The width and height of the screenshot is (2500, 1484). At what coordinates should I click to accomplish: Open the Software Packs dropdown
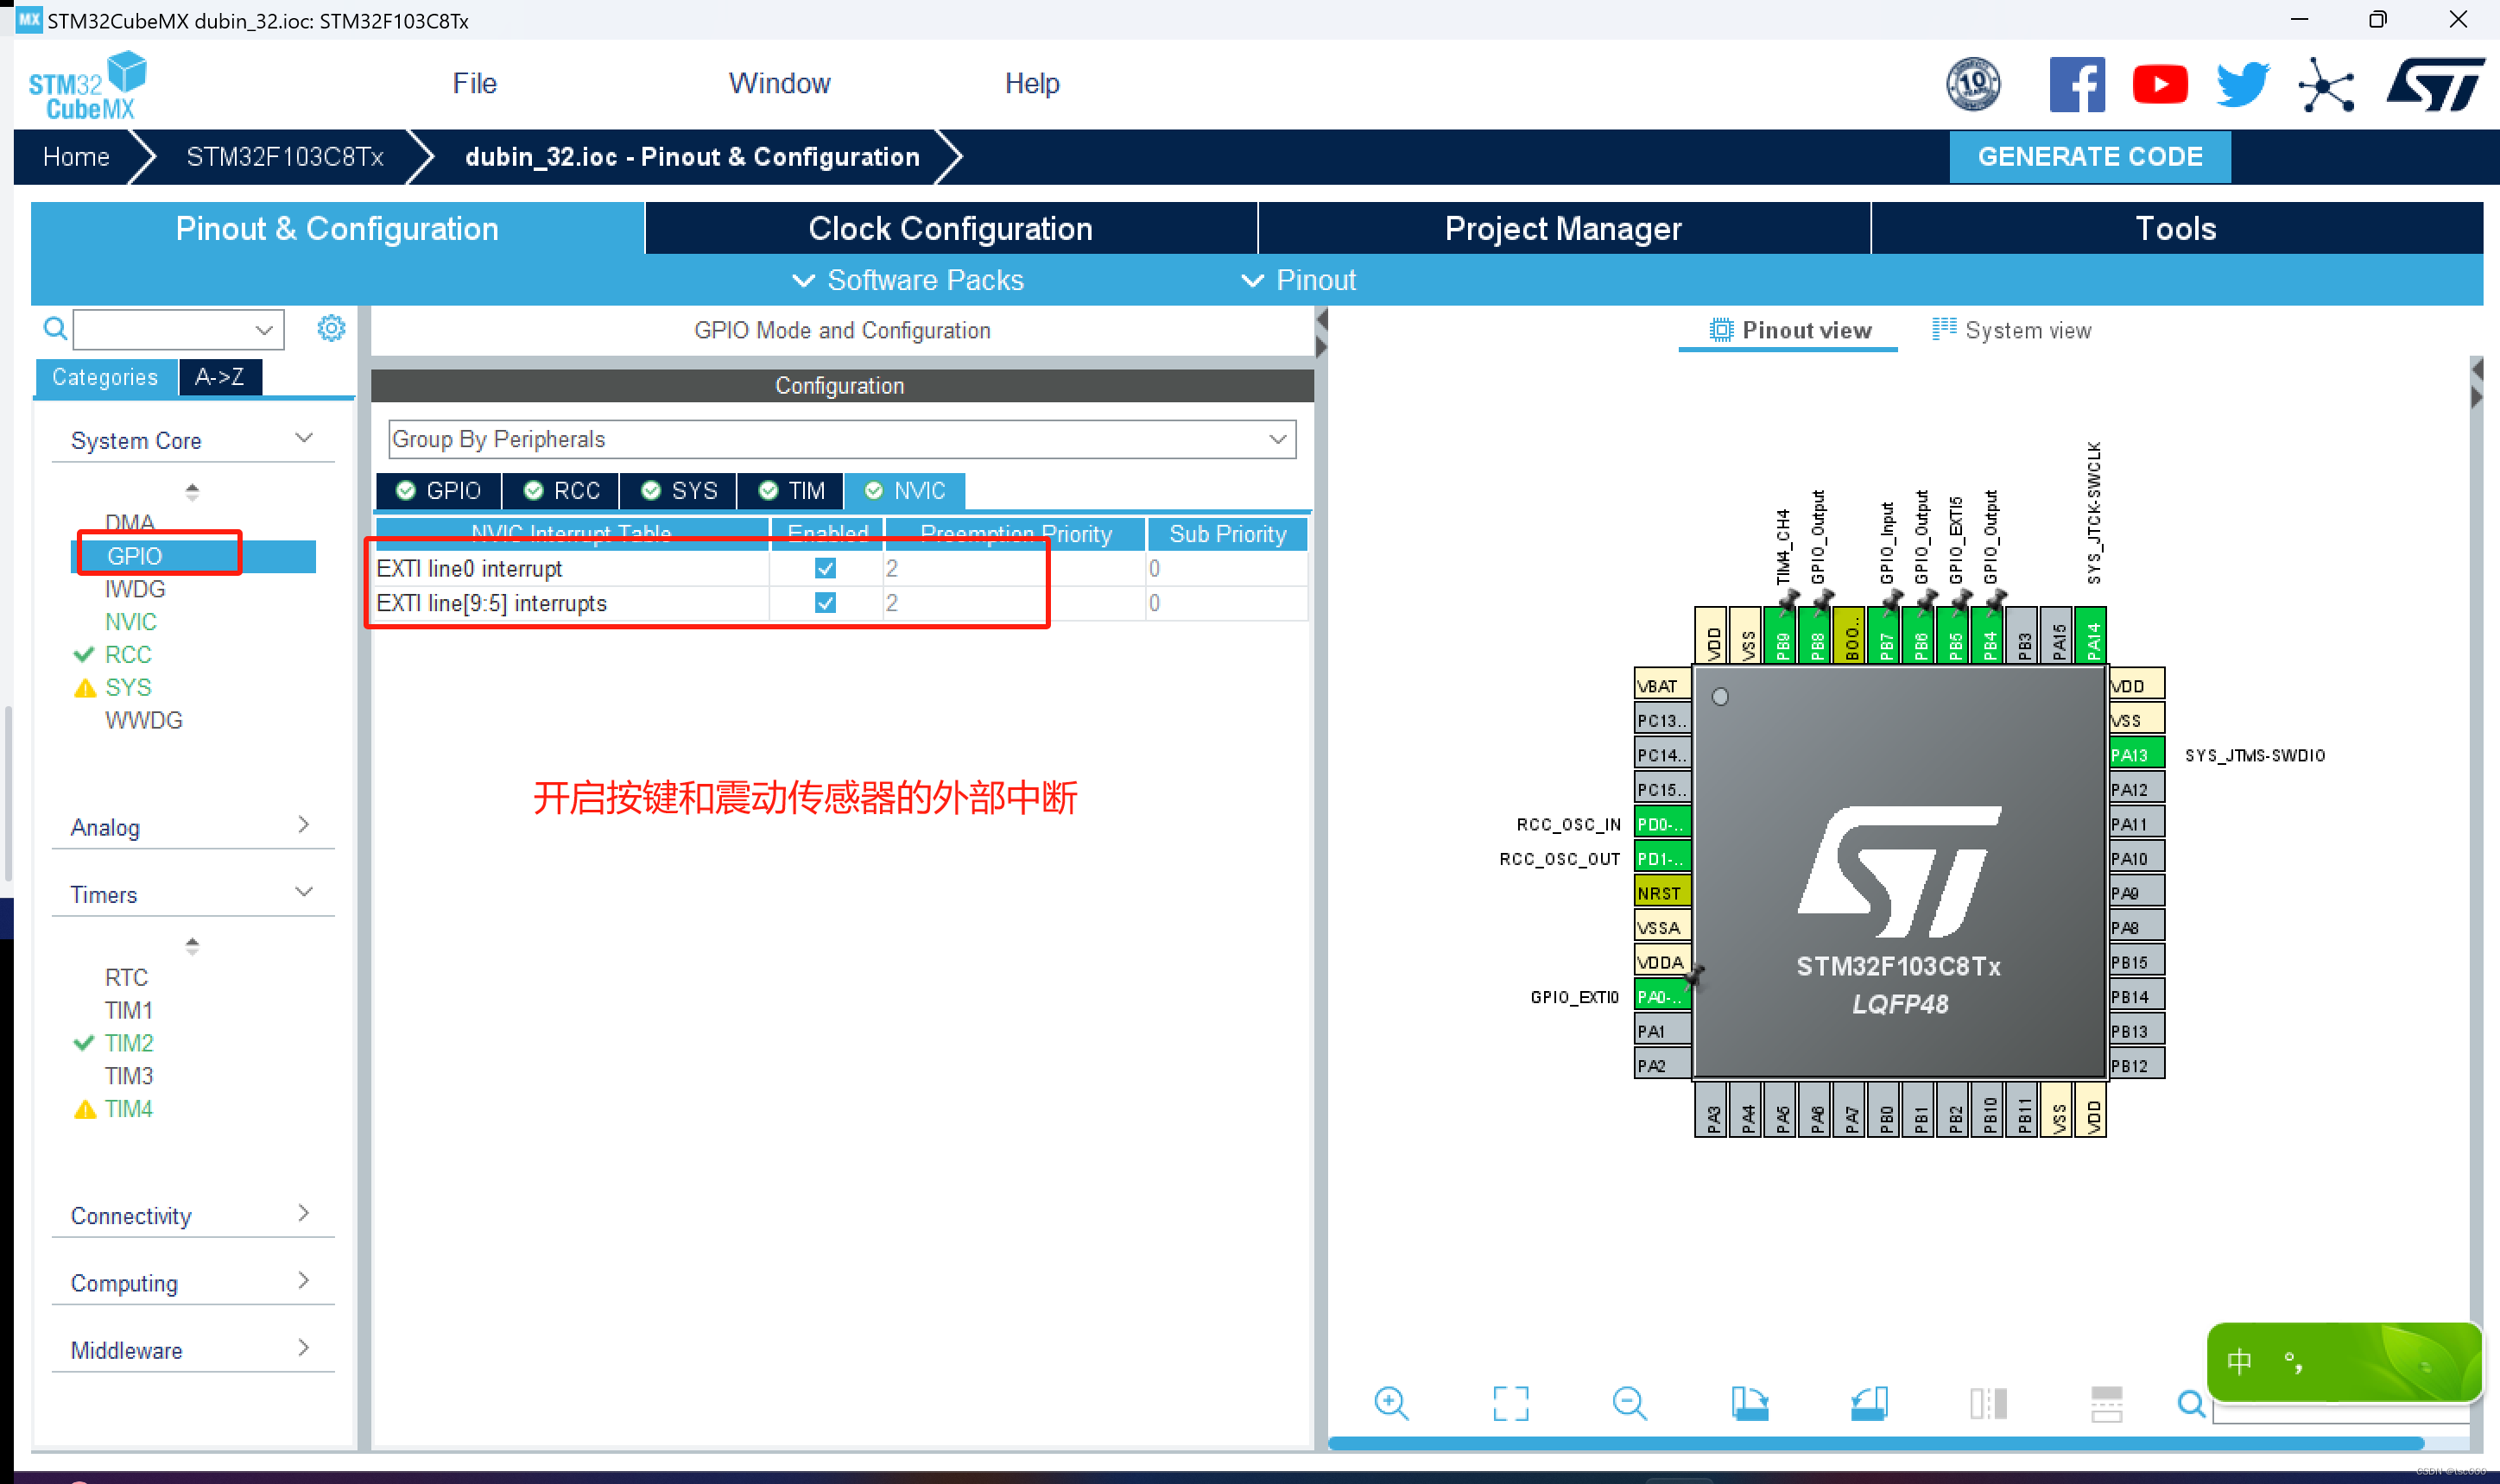tap(907, 280)
